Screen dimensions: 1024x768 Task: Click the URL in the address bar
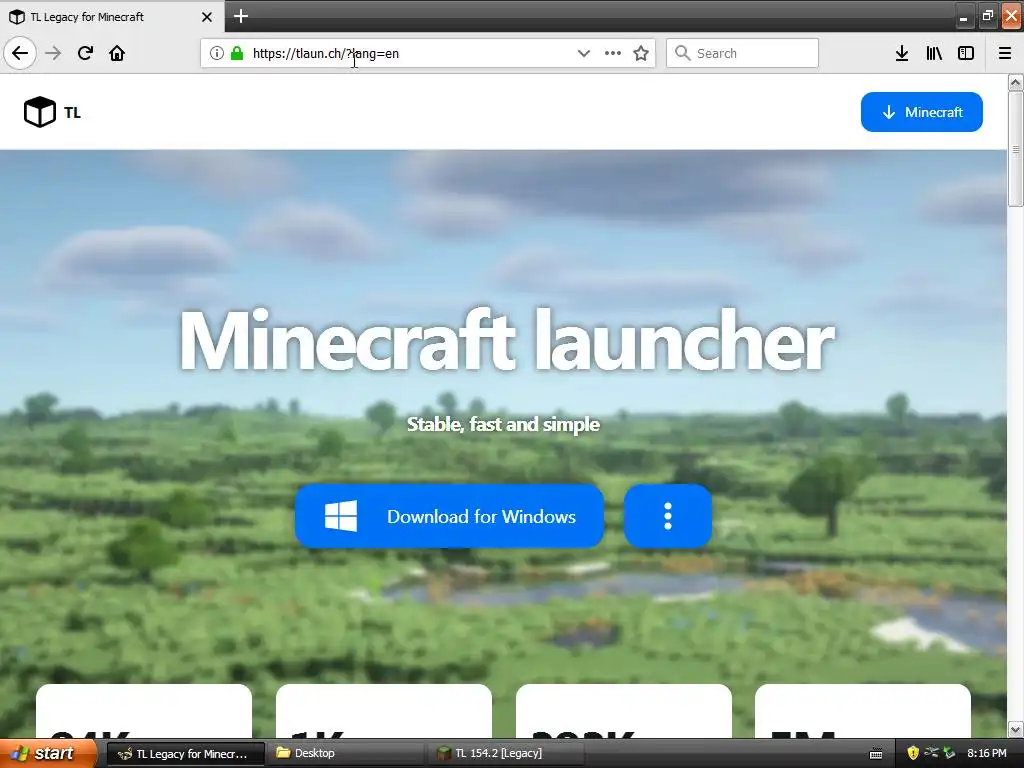(325, 54)
